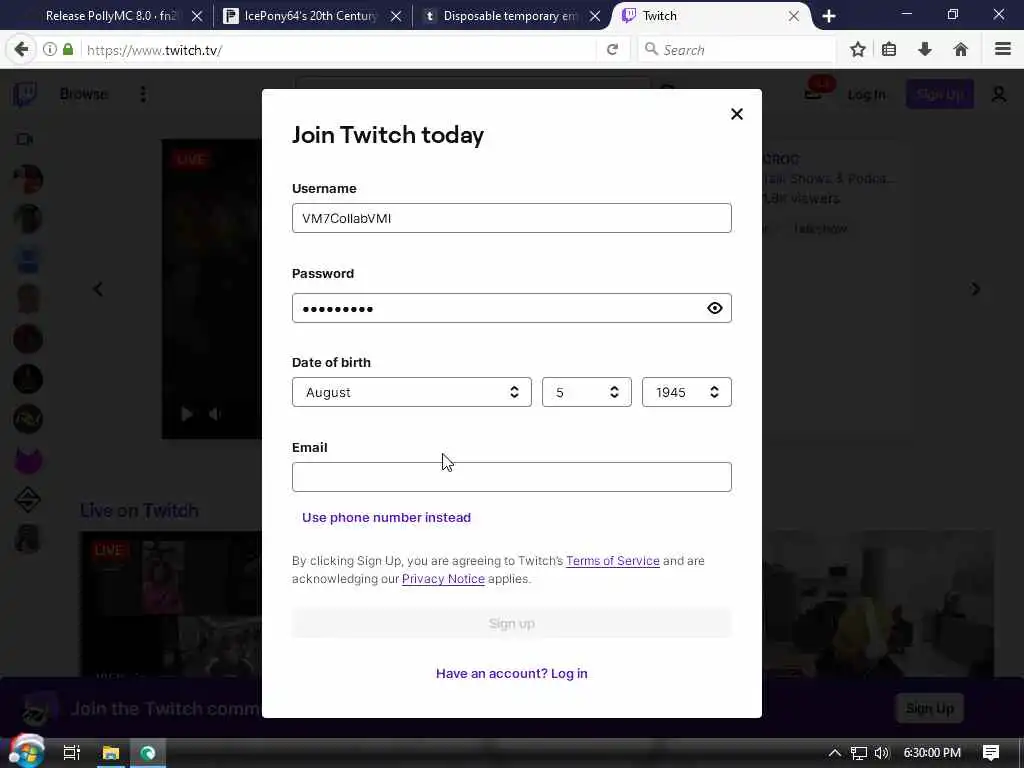Click Use phone number instead
This screenshot has height=768, width=1024.
point(386,517)
